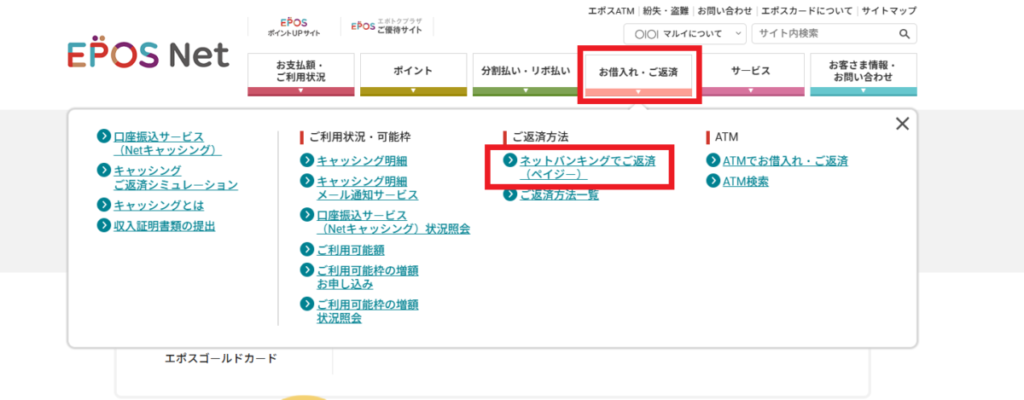Expand the お支払額・ご利用状況 menu
The width and height of the screenshot is (1024, 400).
point(301,75)
